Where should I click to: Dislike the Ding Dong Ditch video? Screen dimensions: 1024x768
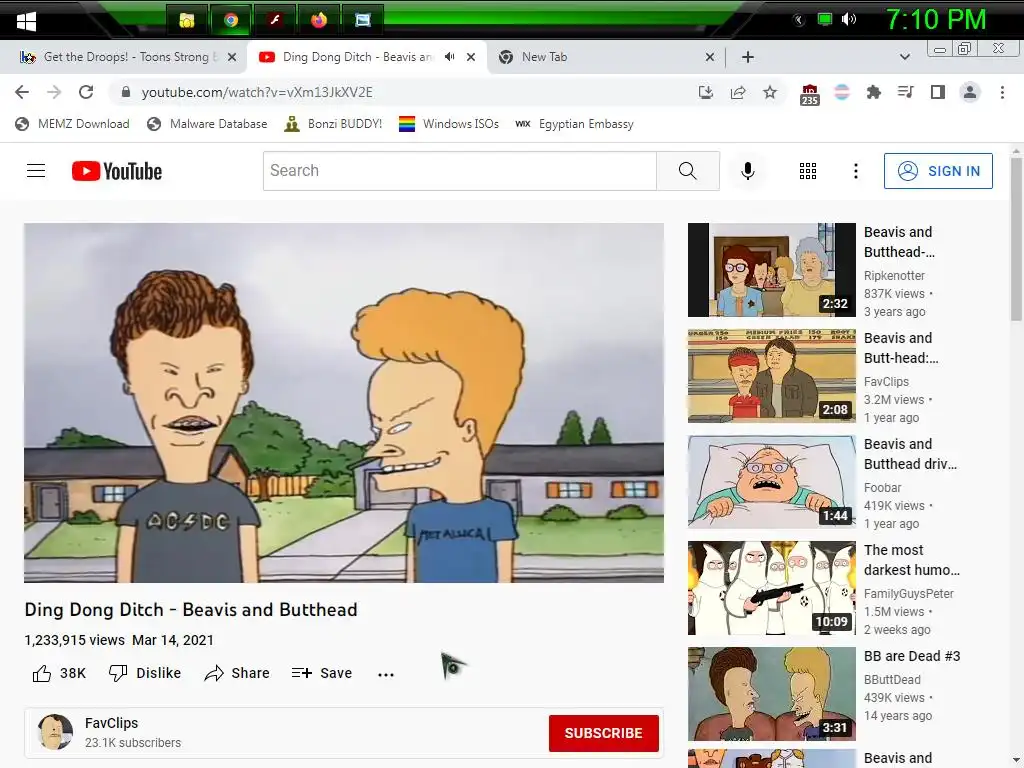145,673
